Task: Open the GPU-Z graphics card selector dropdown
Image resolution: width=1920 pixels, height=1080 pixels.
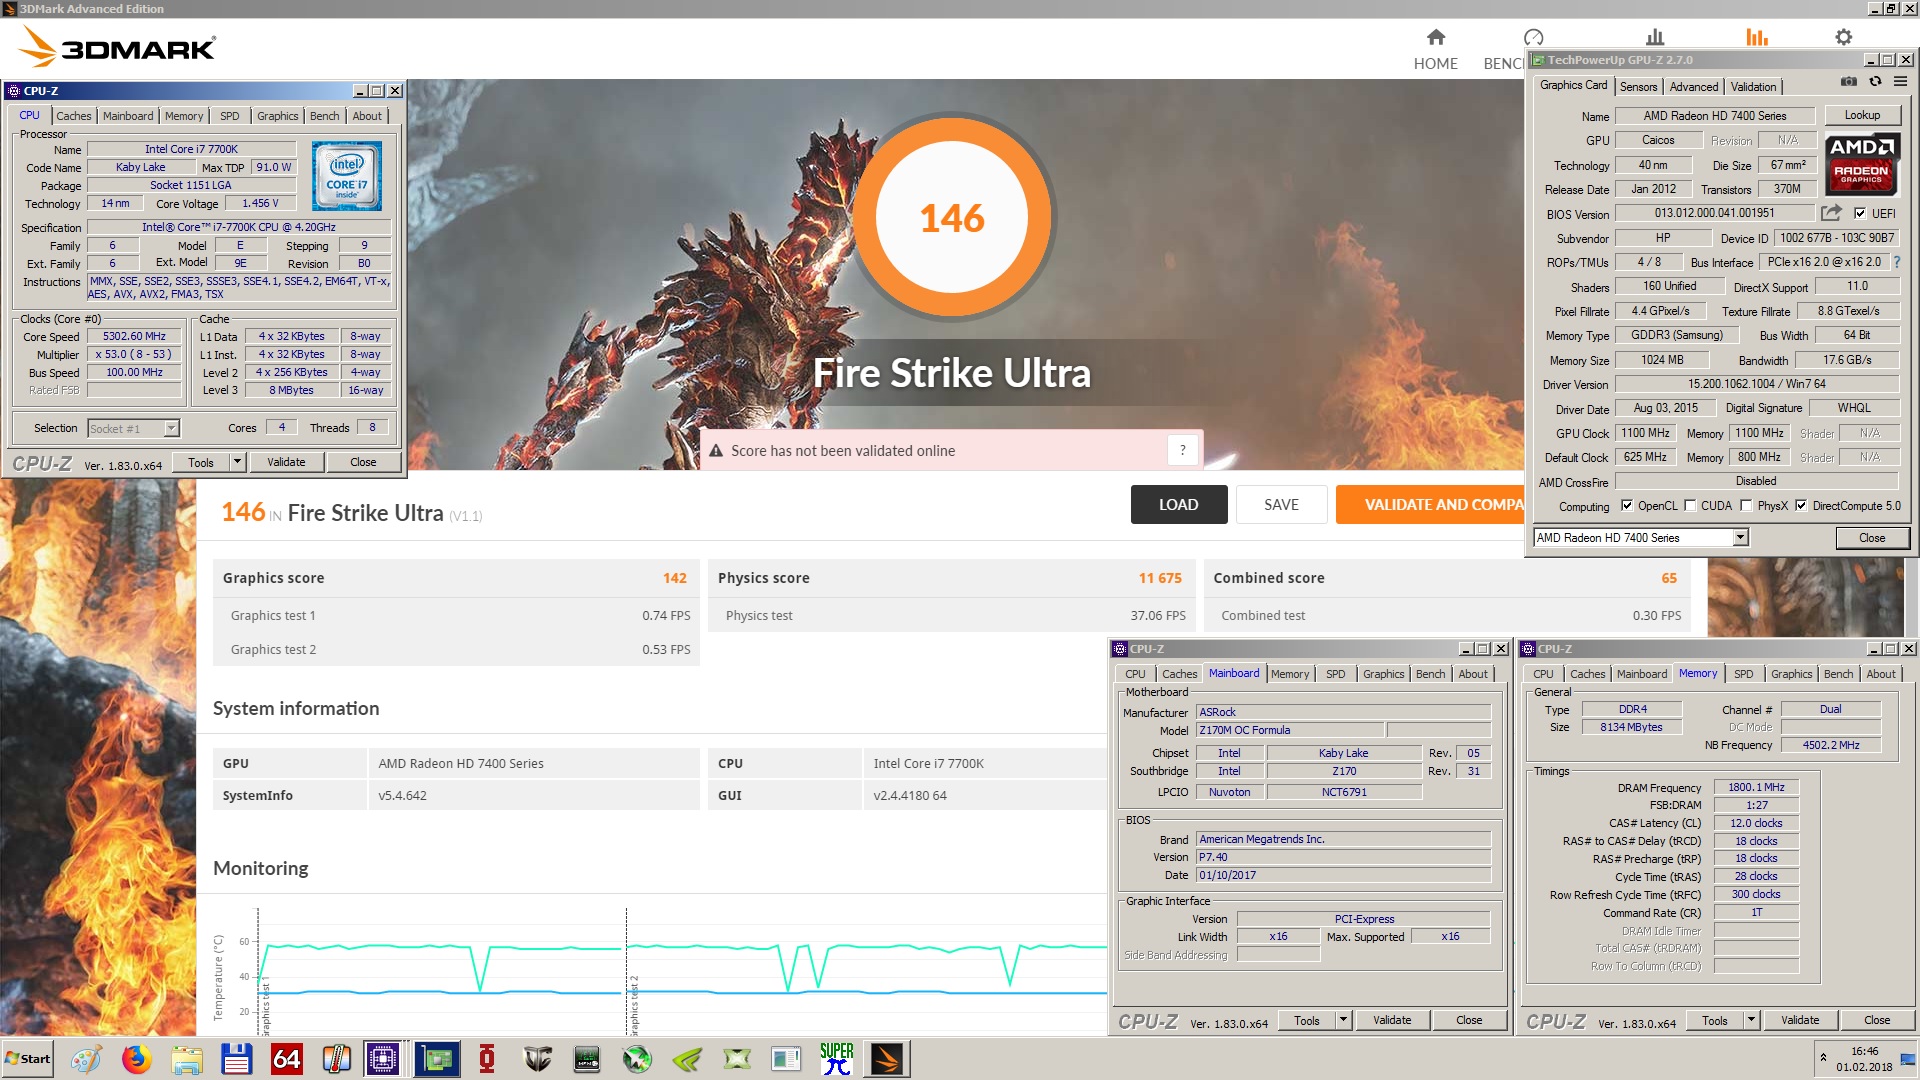Action: click(1740, 538)
